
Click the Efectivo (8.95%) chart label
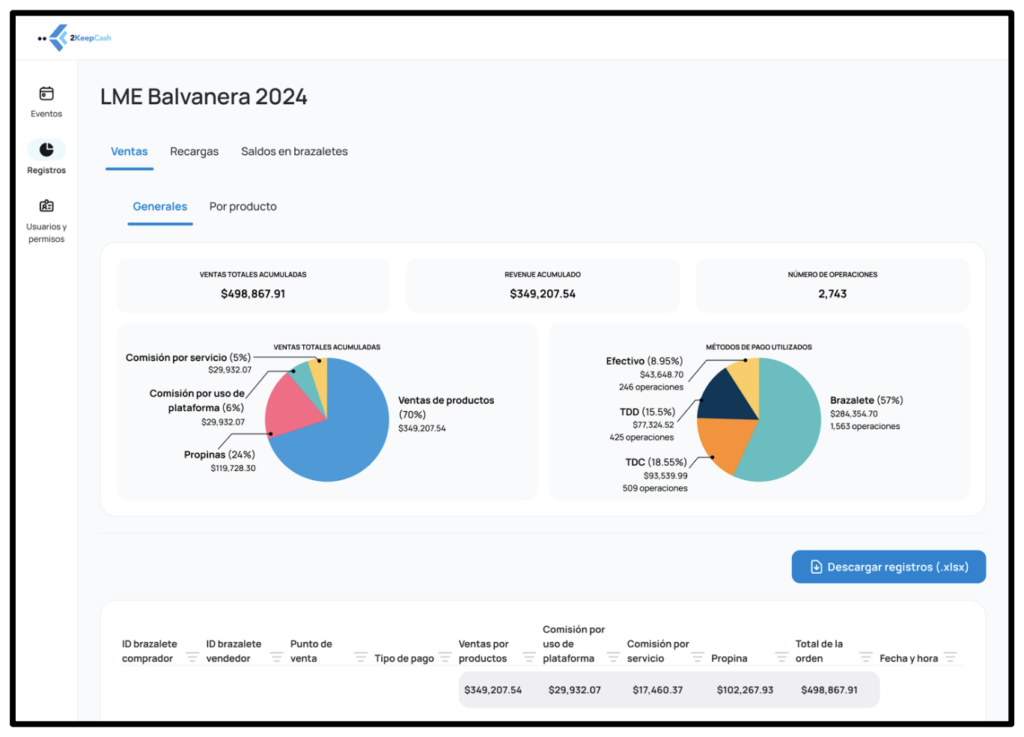tap(645, 361)
